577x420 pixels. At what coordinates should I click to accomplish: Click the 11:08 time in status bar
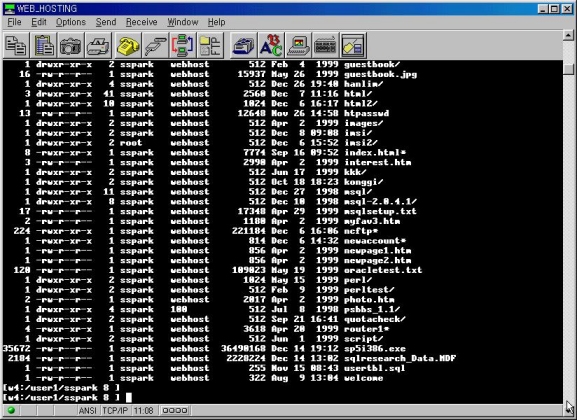pos(144,410)
